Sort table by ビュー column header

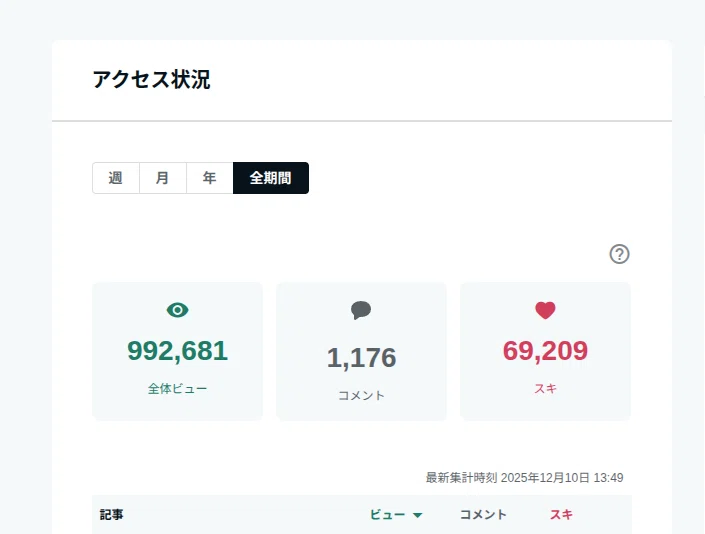[x=388, y=515]
